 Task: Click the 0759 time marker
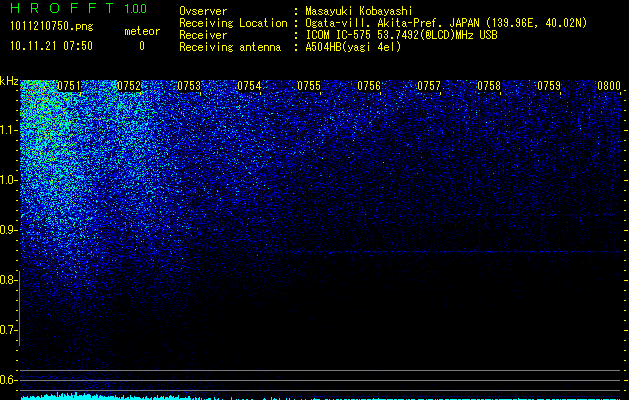point(549,86)
